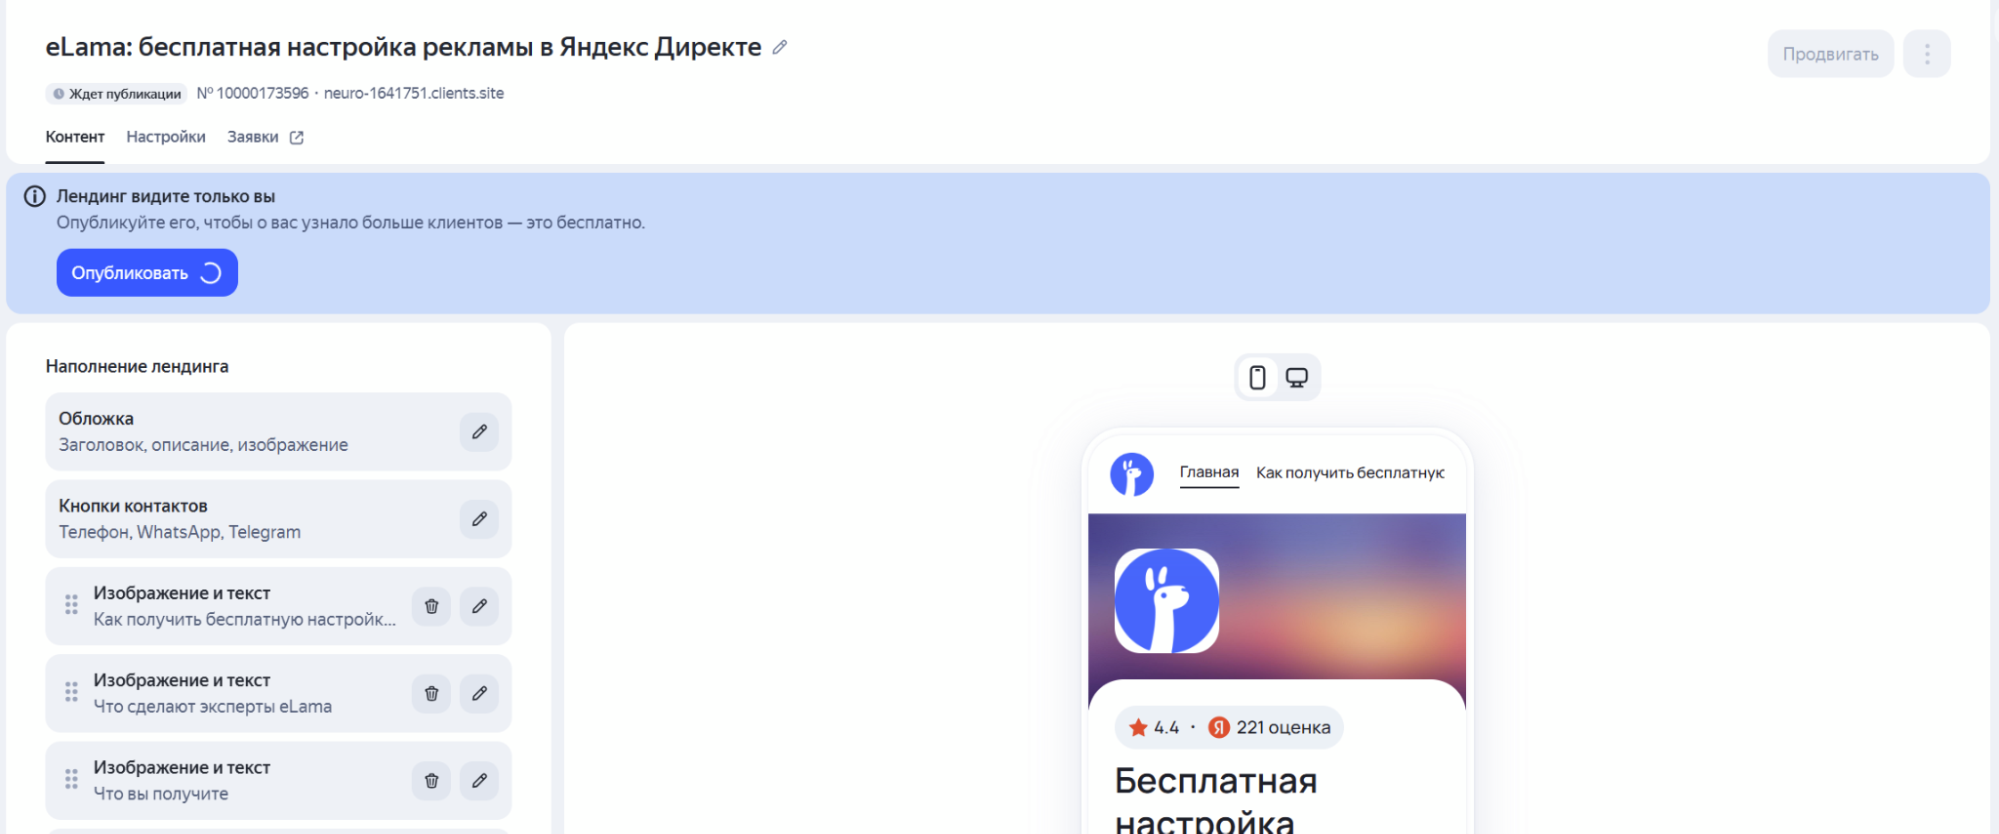The height and width of the screenshot is (834, 1999).
Task: Click drag handle of 'Что сделают эксперты eLama'
Action: pyautogui.click(x=71, y=692)
